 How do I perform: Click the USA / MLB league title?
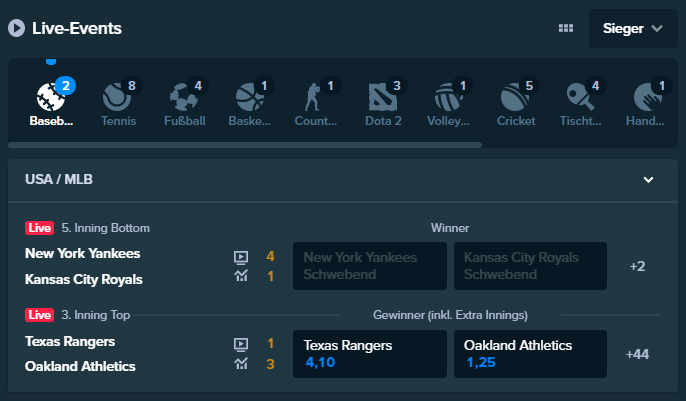59,179
